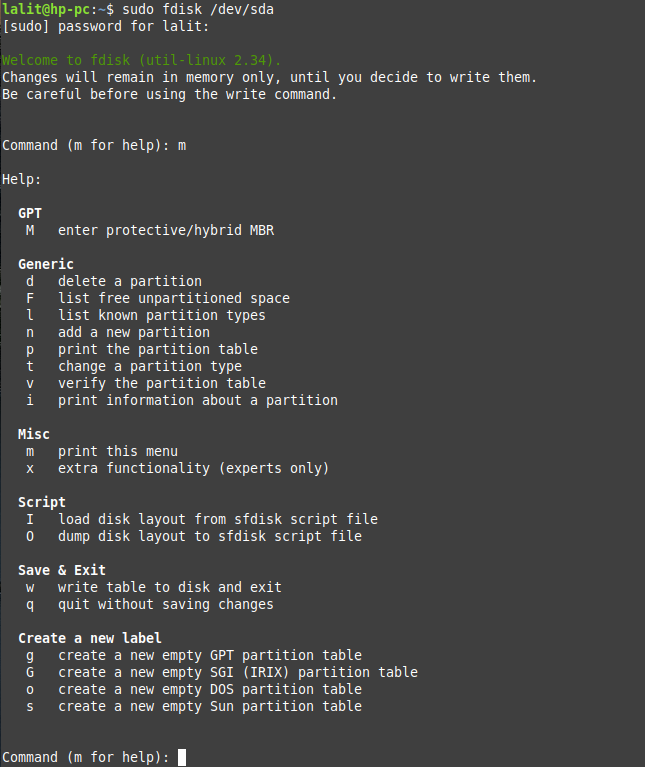The width and height of the screenshot is (645, 767).
Task: Click 'verify the partition table' line
Action: (x=161, y=383)
